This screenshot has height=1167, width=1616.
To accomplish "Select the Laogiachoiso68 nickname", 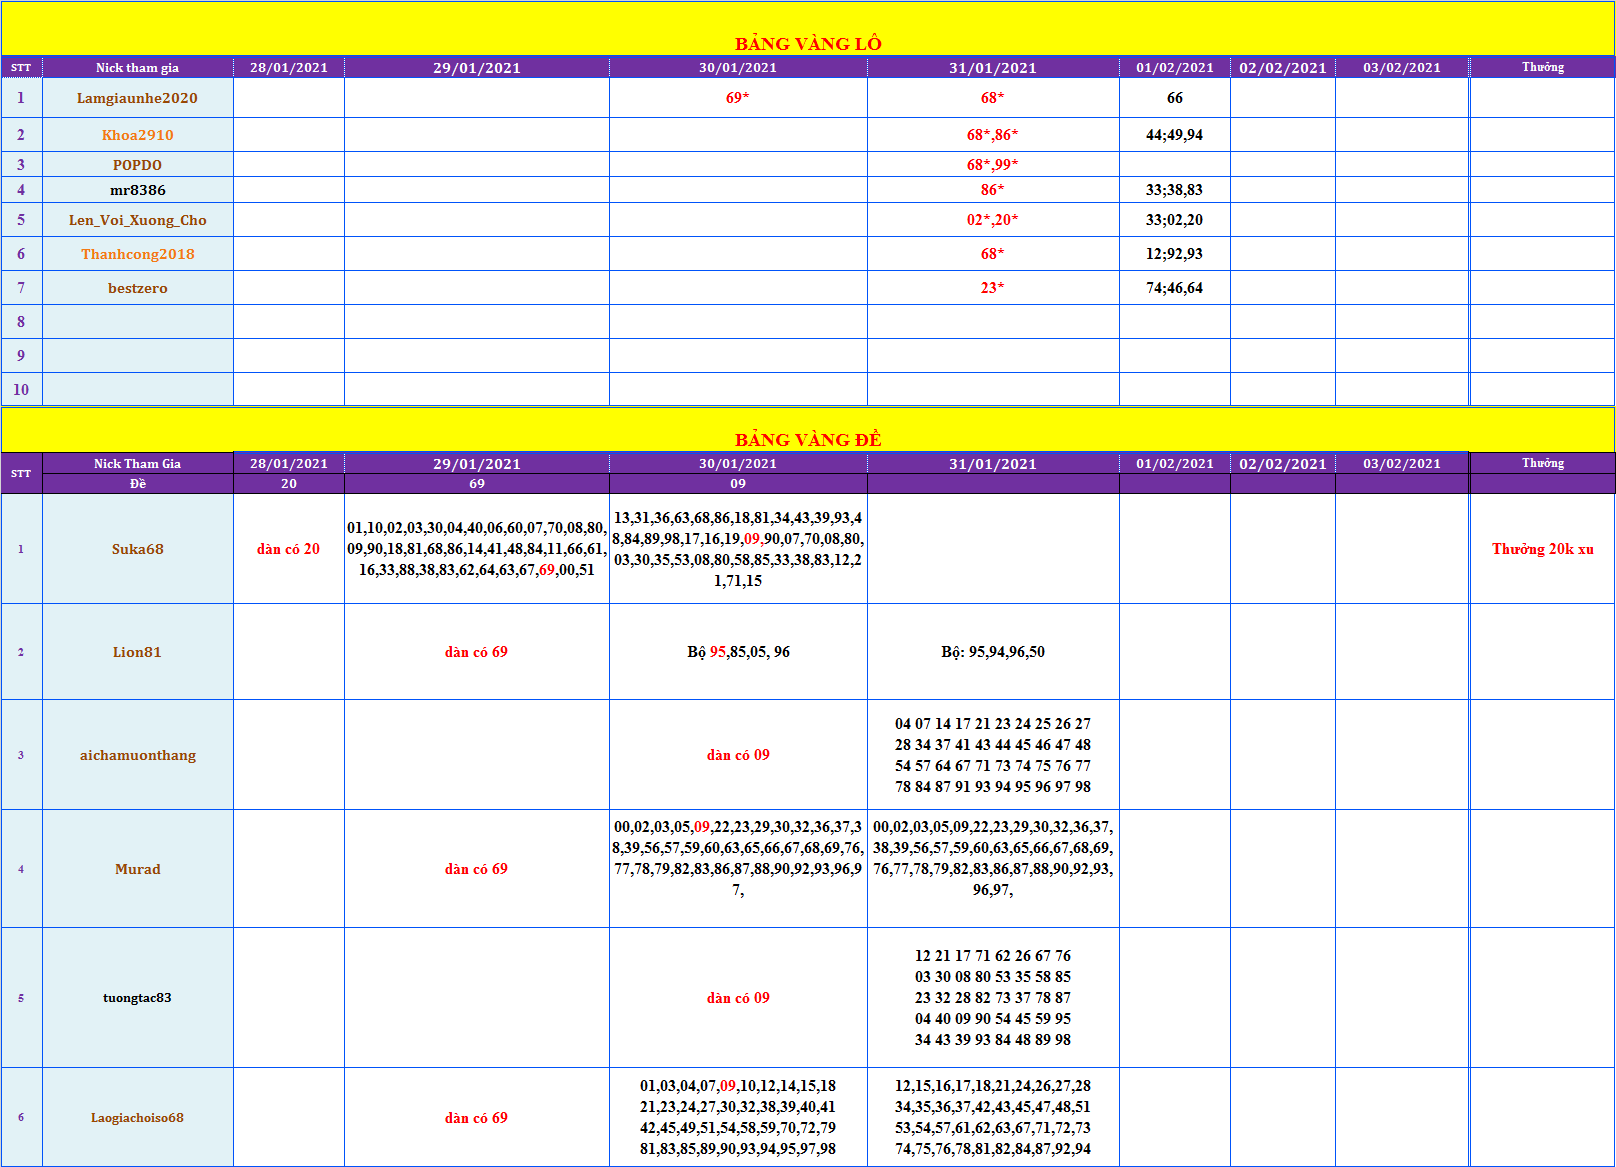I will [x=137, y=1118].
